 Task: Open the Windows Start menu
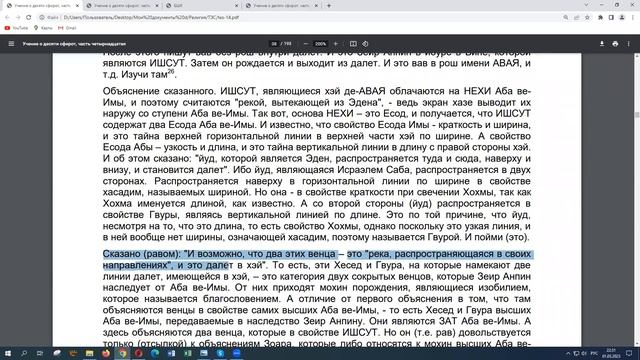point(8,353)
